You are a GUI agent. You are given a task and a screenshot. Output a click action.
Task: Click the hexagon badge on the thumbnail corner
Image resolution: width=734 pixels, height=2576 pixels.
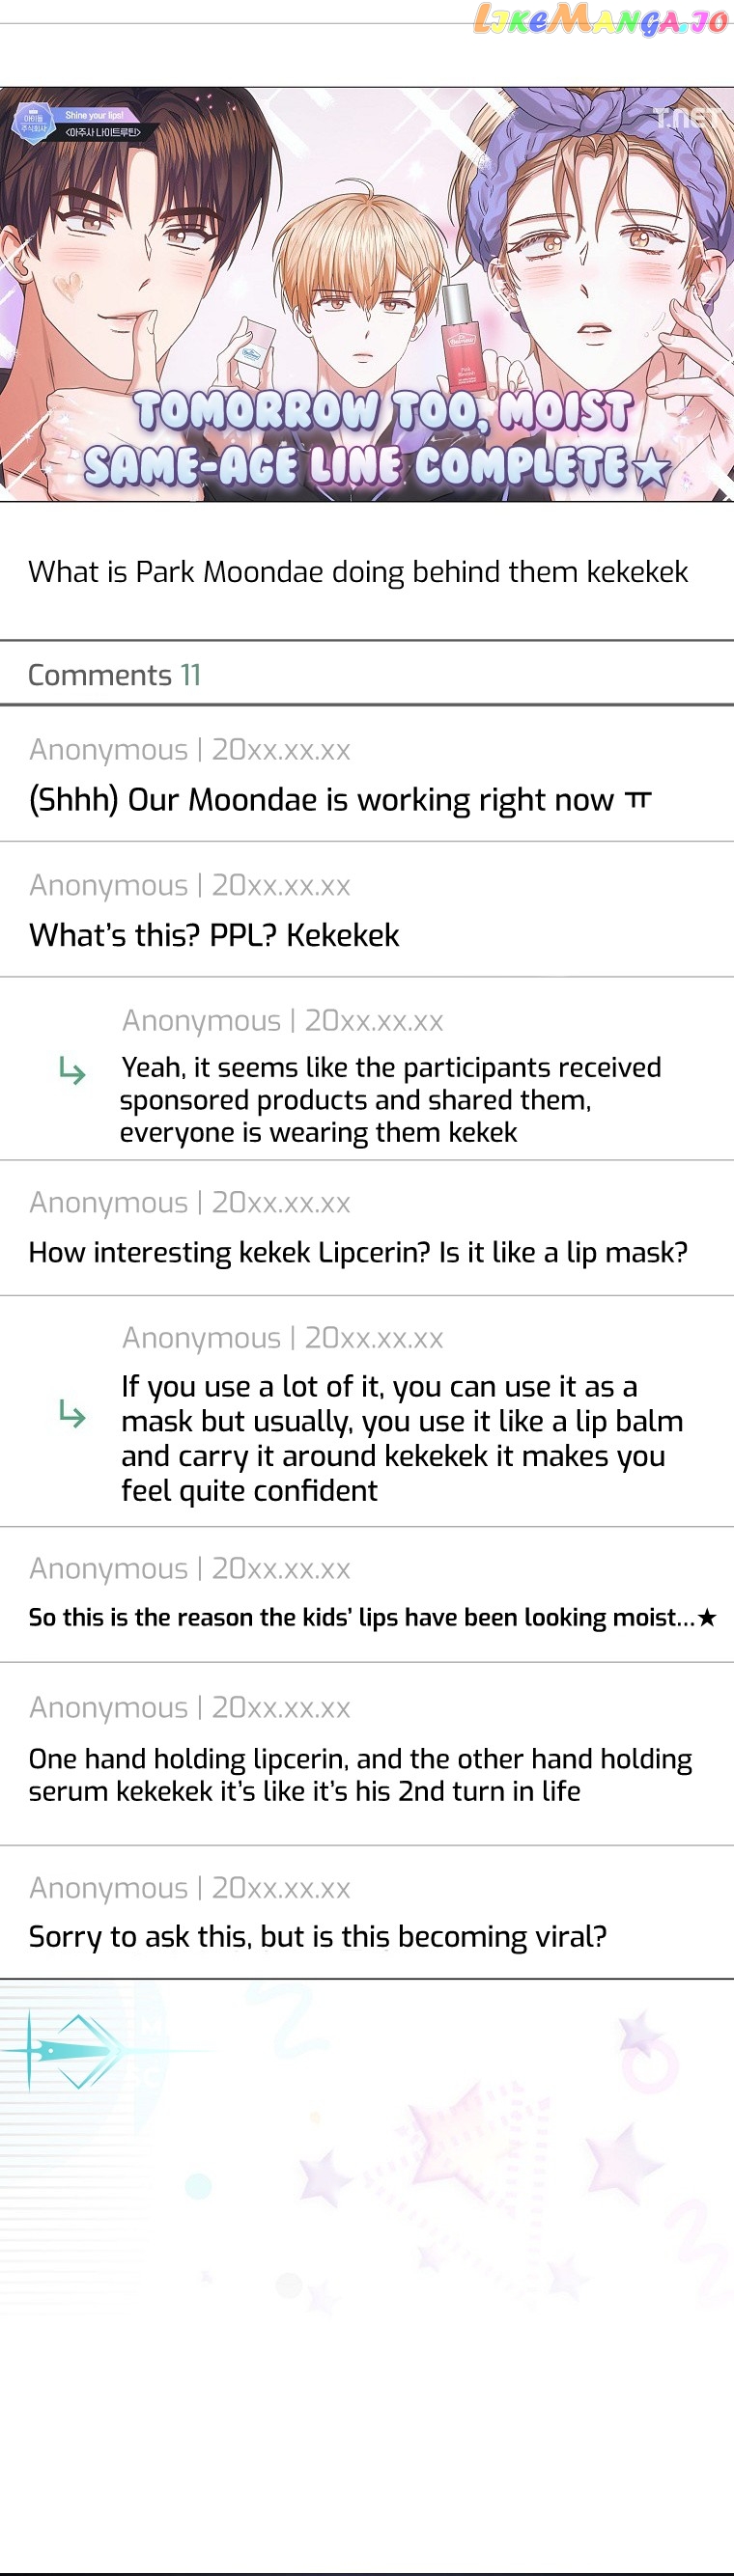[x=32, y=122]
